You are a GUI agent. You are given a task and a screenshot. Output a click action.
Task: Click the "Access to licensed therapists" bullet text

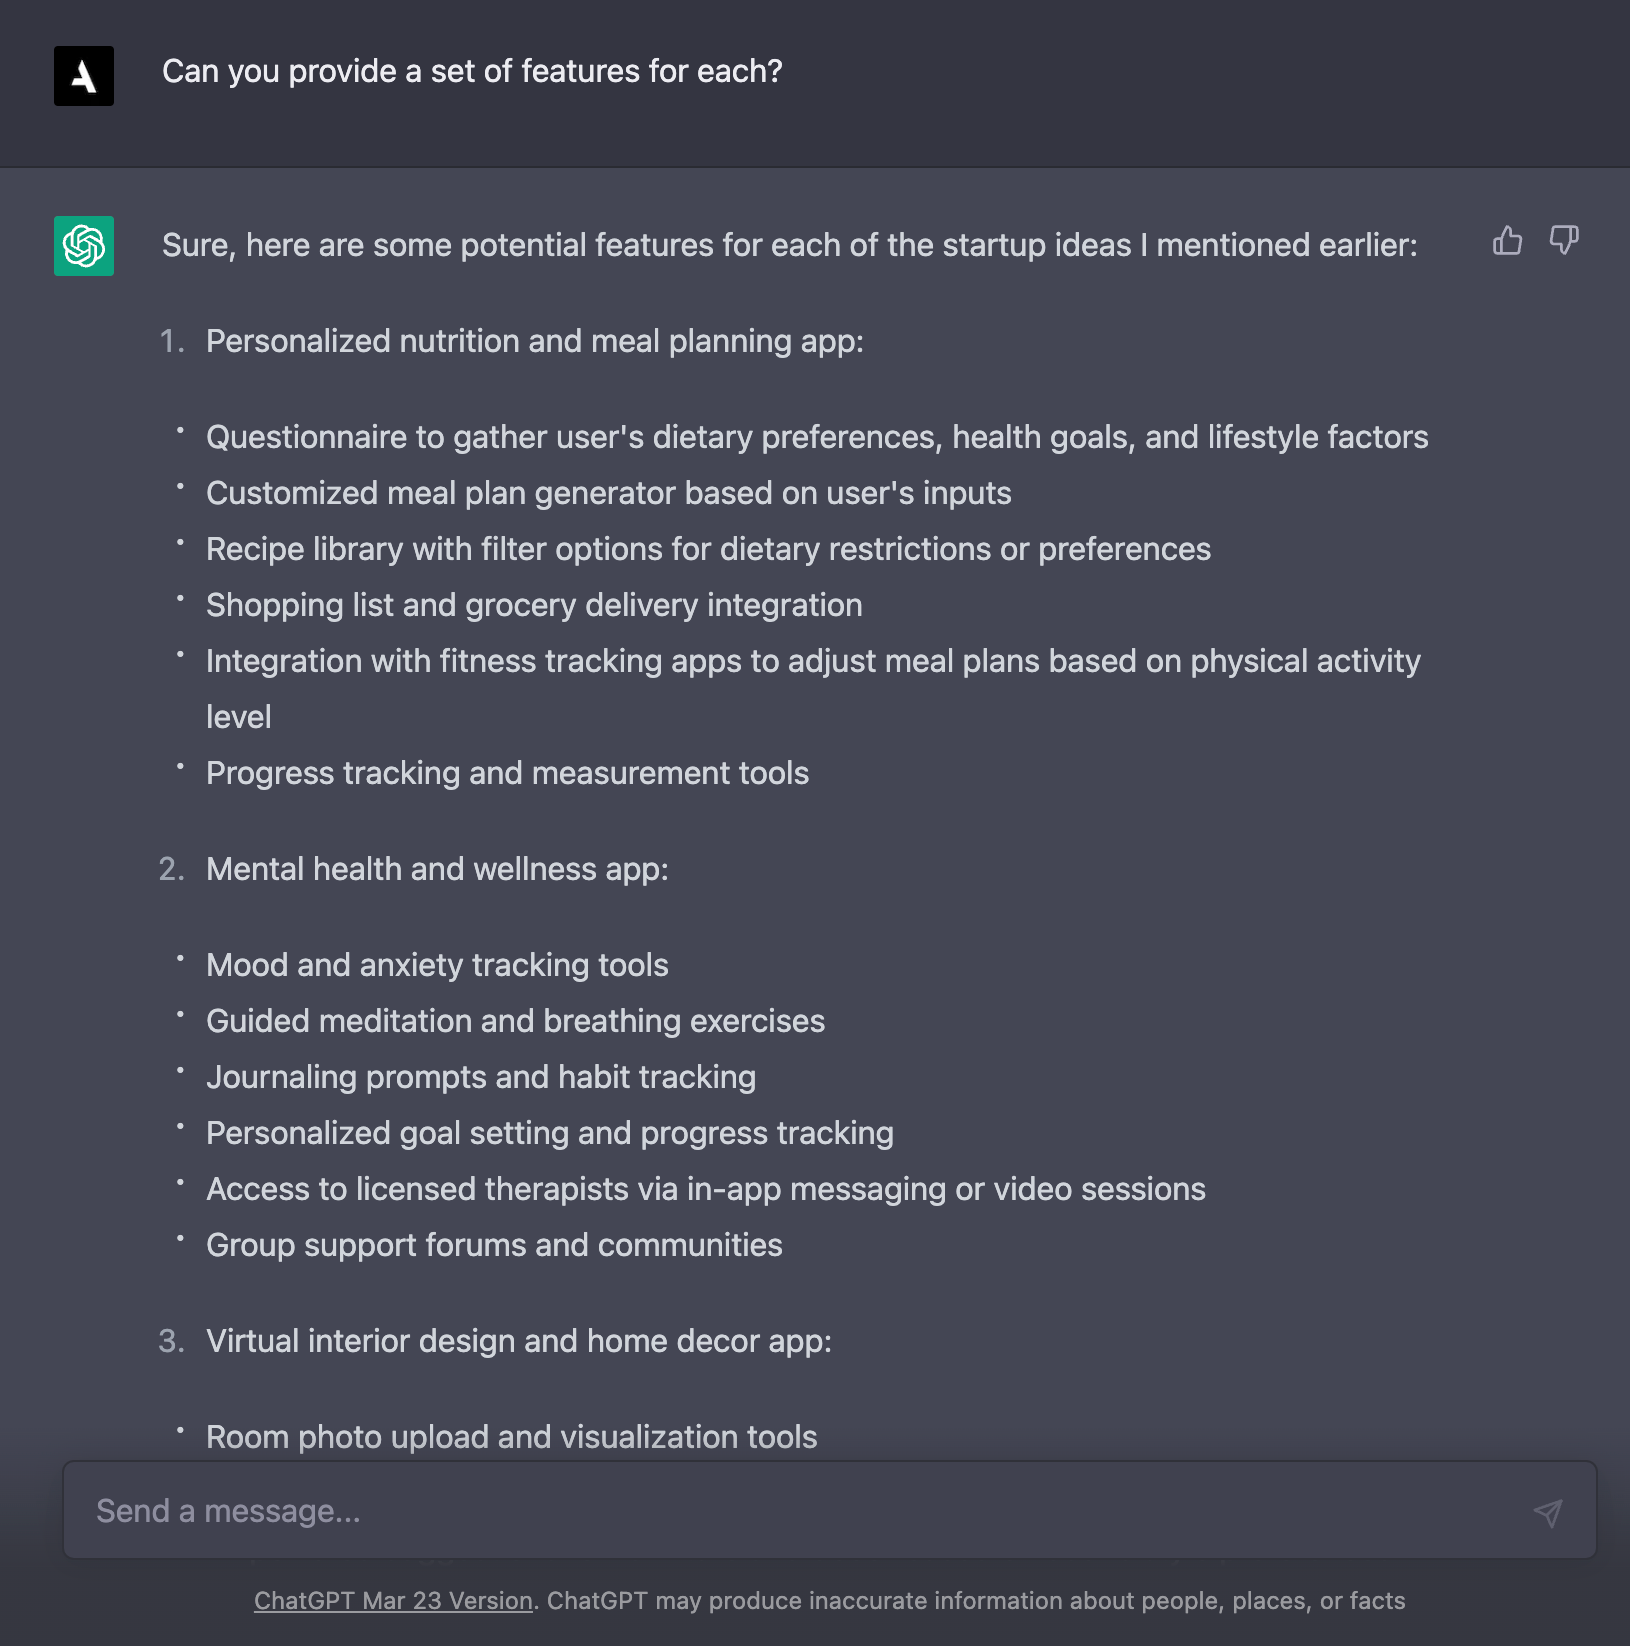(705, 1190)
